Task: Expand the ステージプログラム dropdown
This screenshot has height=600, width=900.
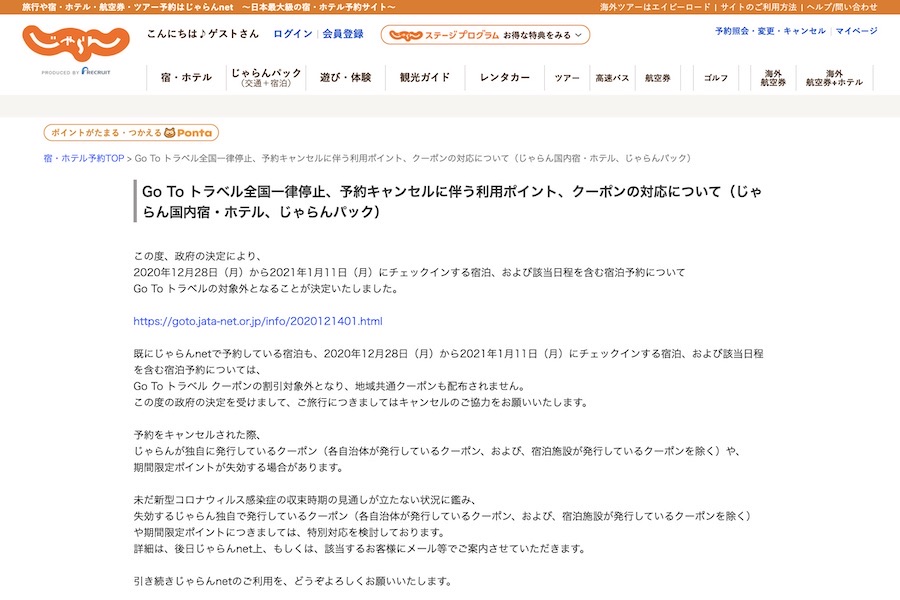Action: (485, 35)
